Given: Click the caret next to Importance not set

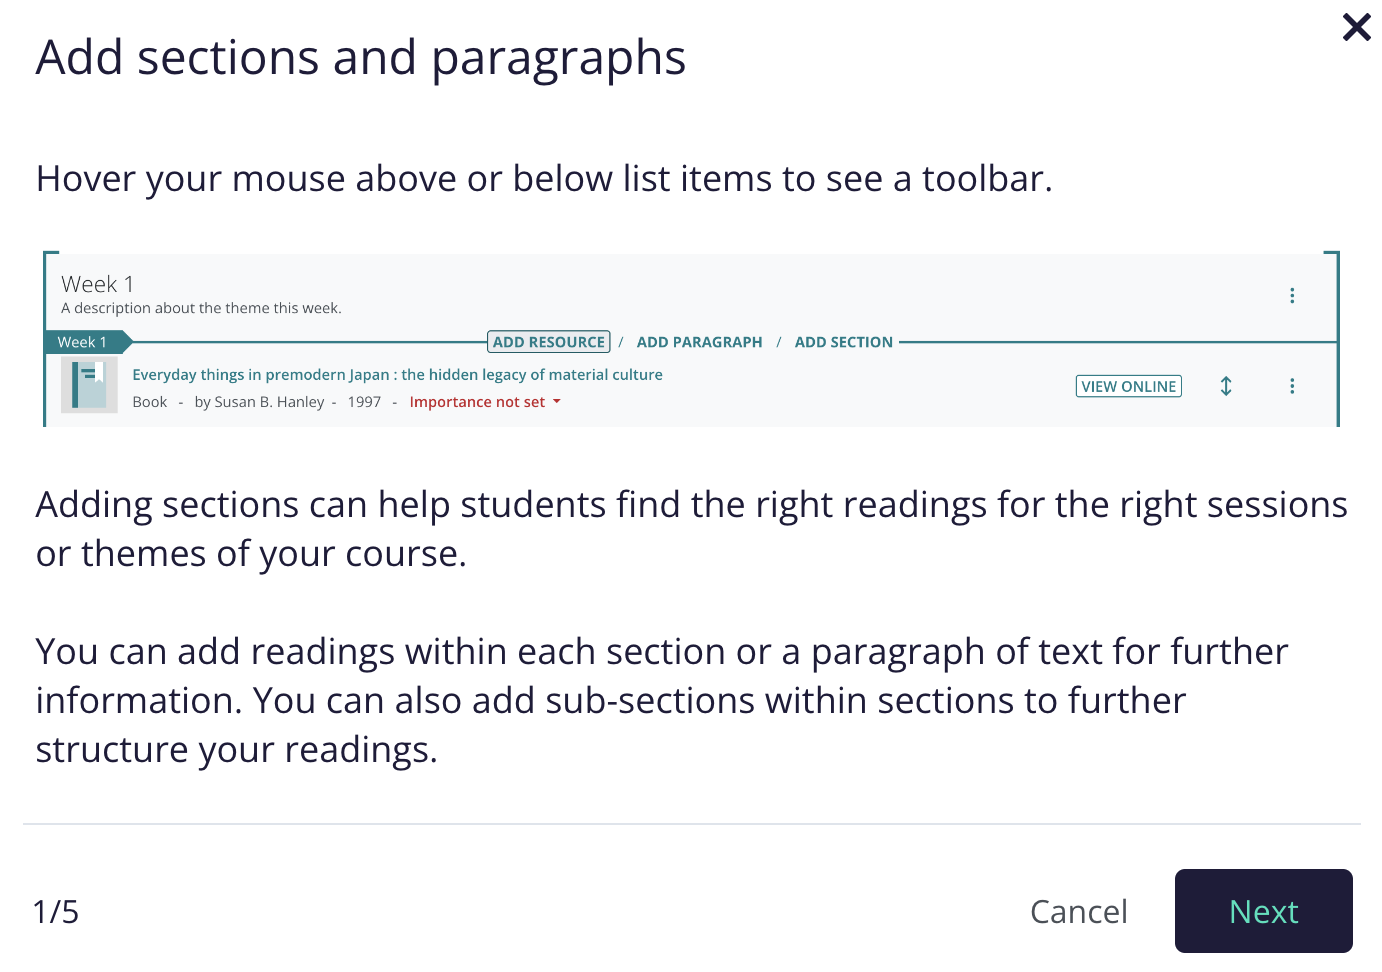Looking at the screenshot, I should click(557, 402).
